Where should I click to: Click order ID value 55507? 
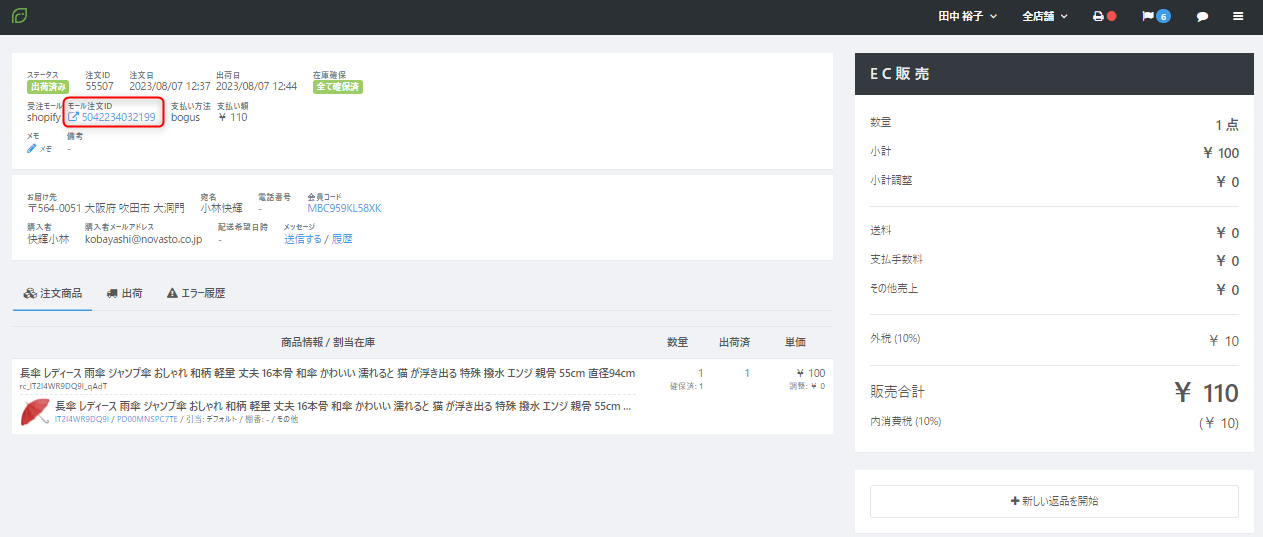coord(99,87)
